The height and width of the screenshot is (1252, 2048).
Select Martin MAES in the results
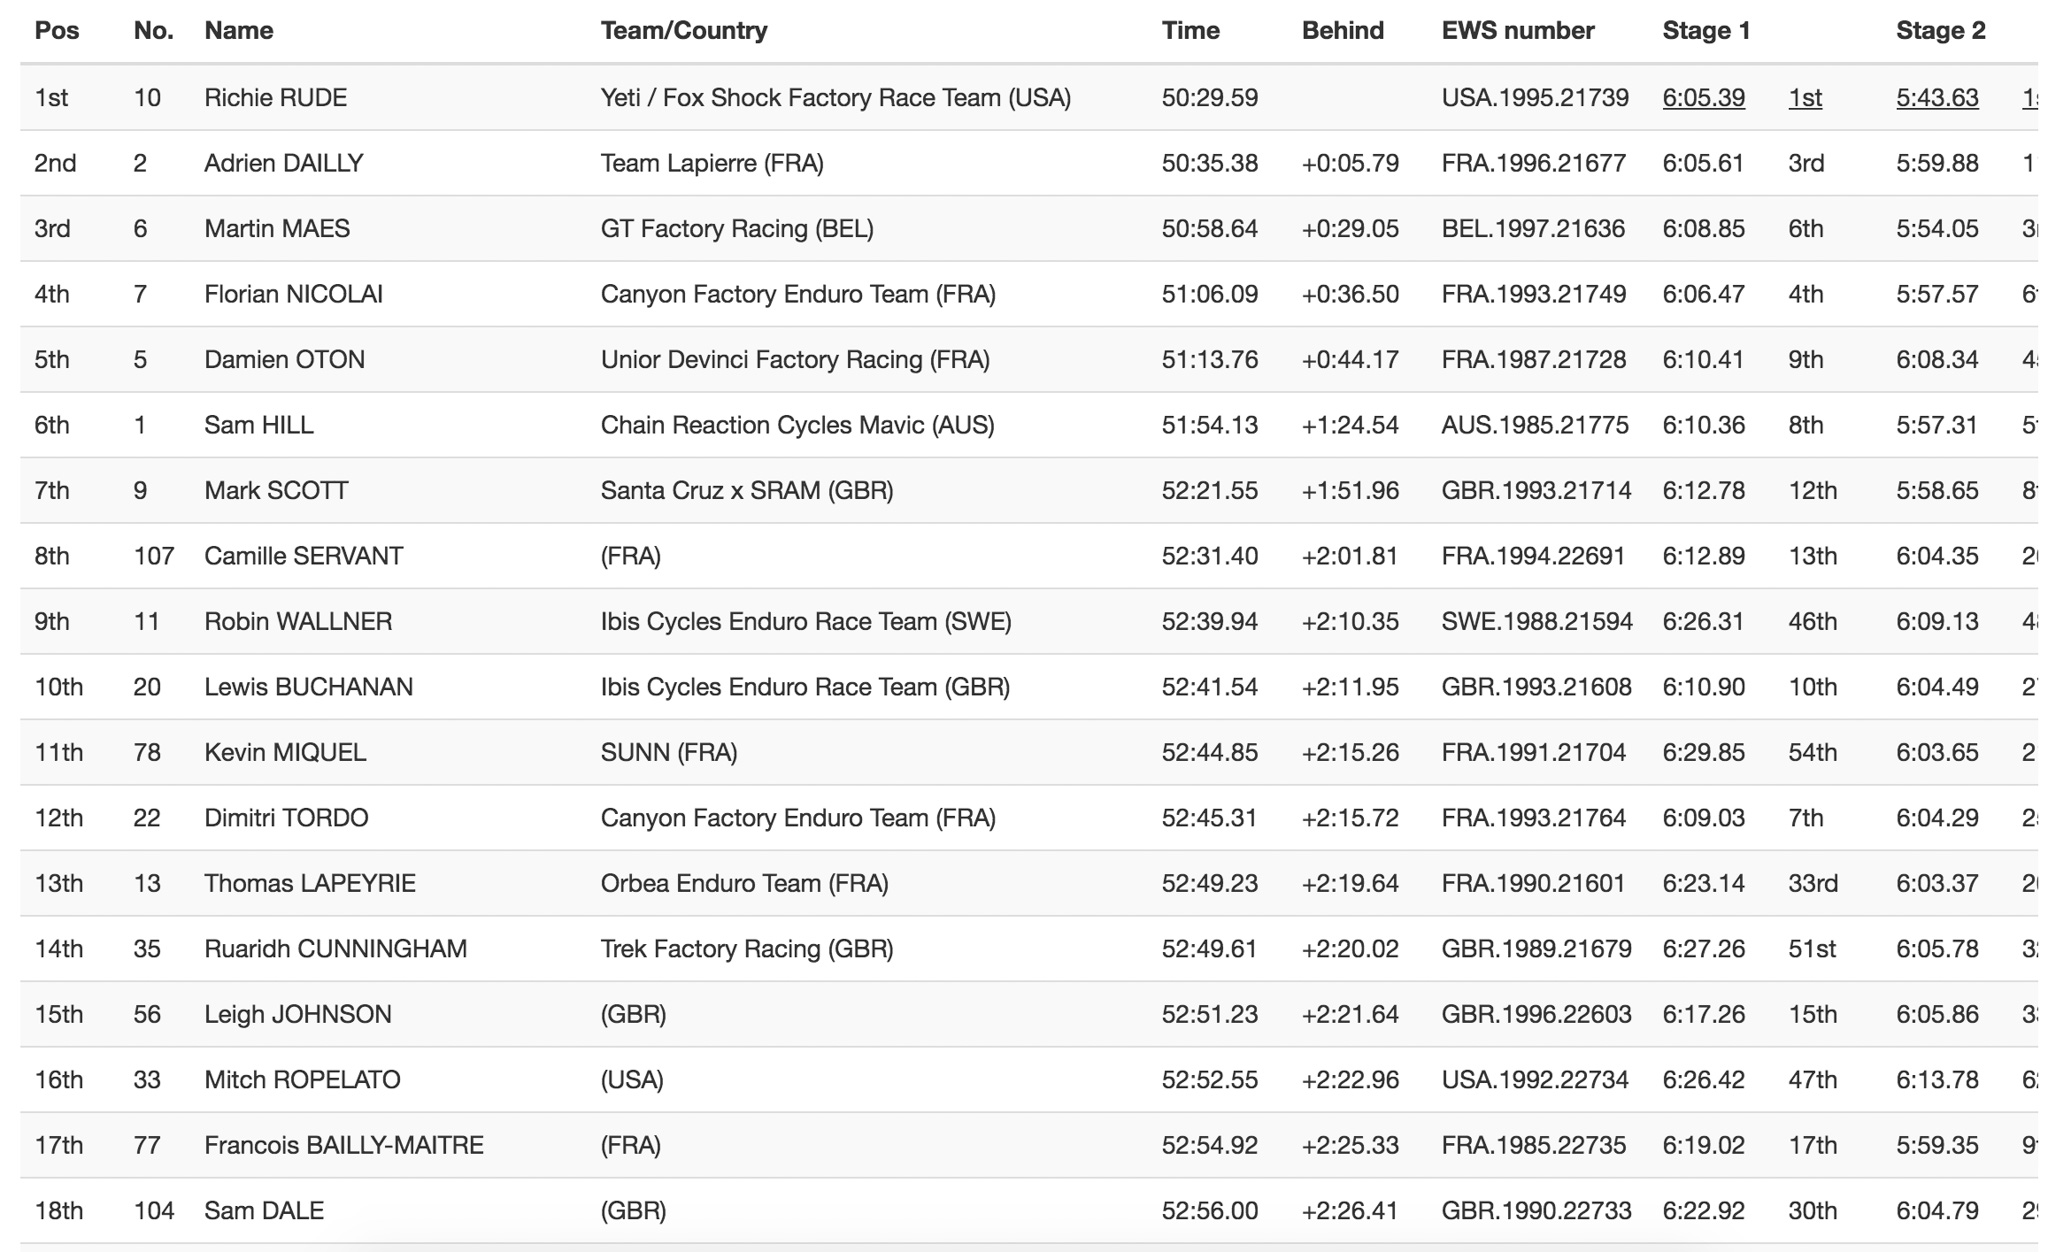click(x=277, y=229)
